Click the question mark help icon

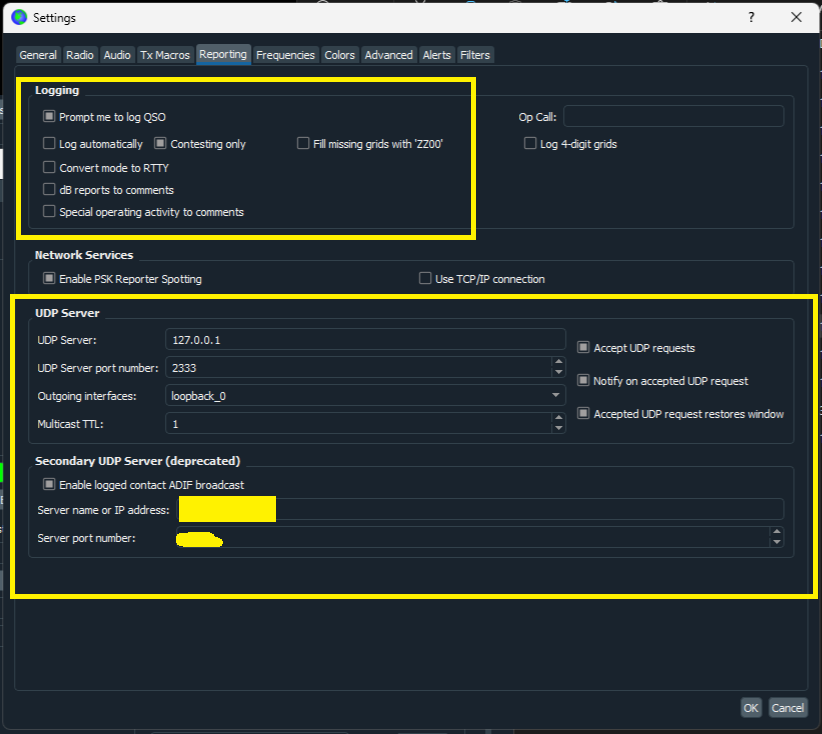point(751,17)
